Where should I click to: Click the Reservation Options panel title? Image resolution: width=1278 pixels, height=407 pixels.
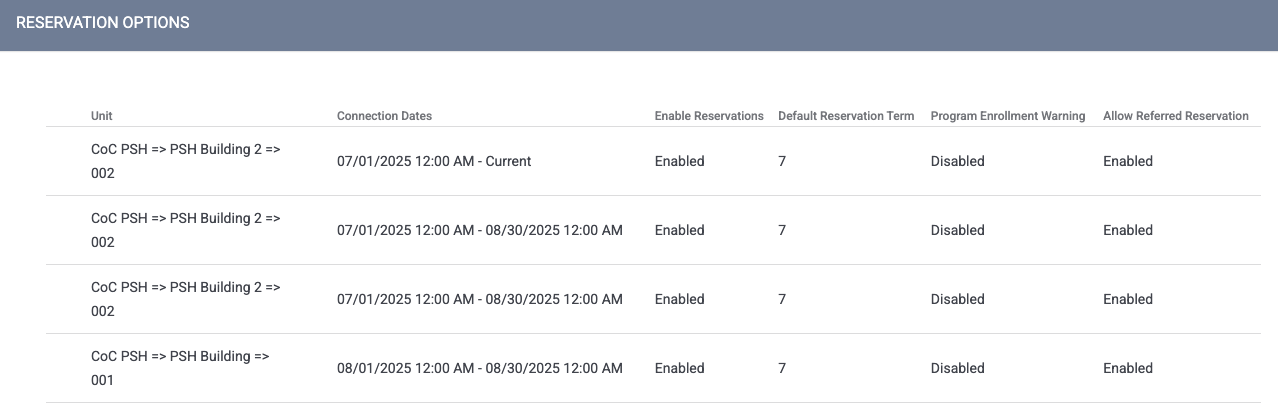[103, 22]
